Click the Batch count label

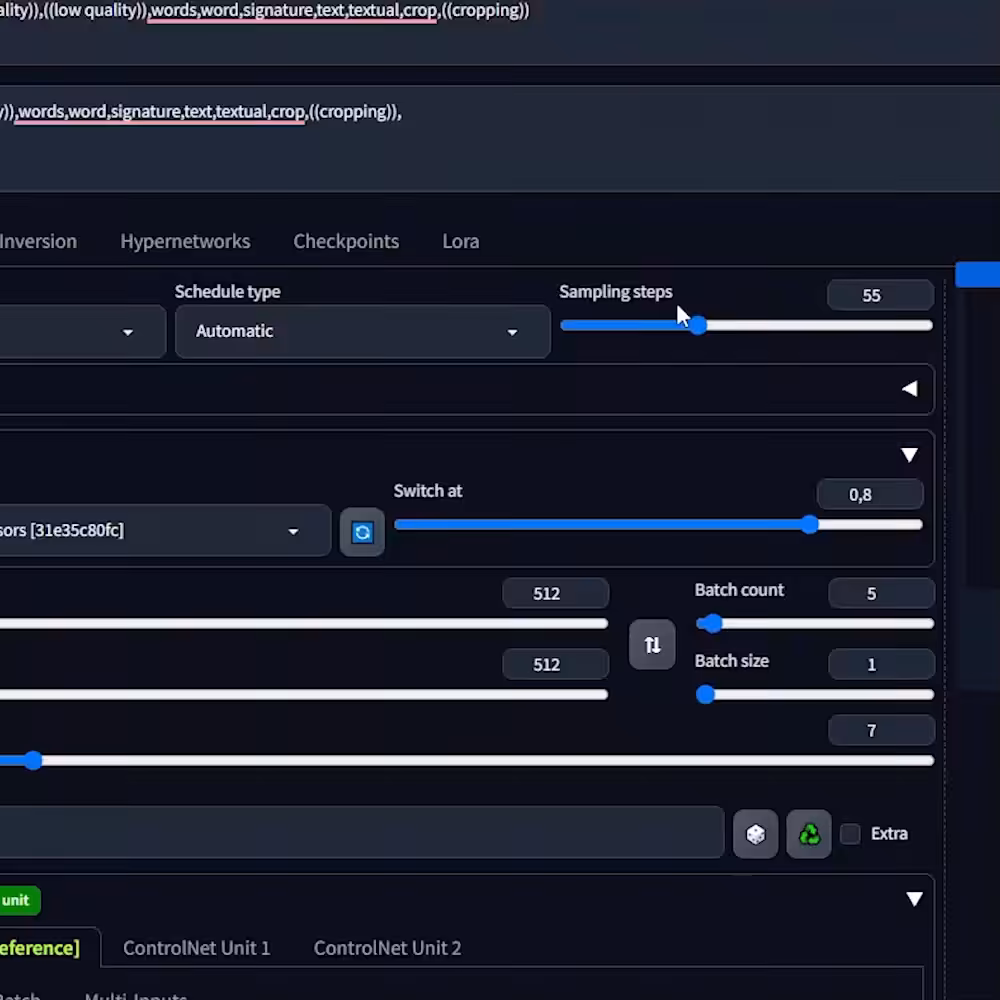(x=739, y=590)
